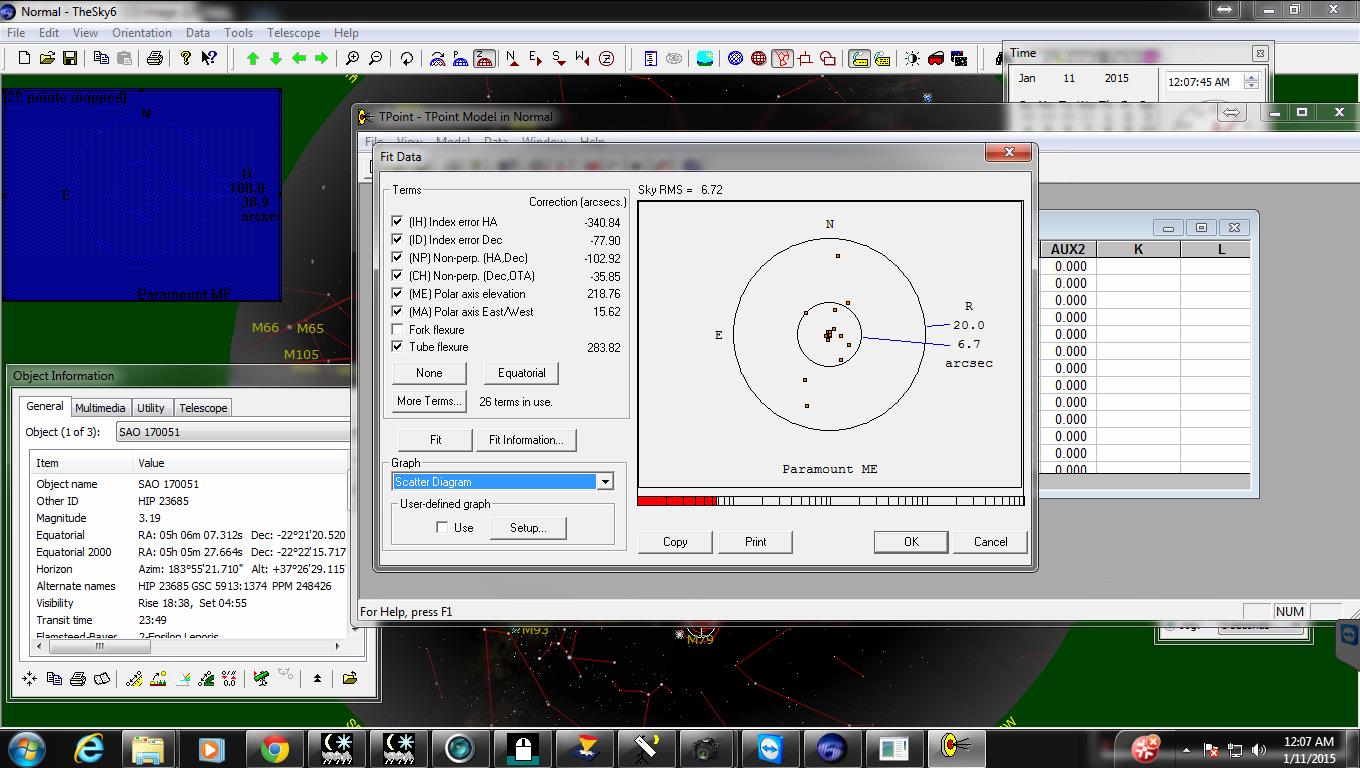Click the green Move Up arrow icon
The height and width of the screenshot is (768, 1360).
(253, 59)
